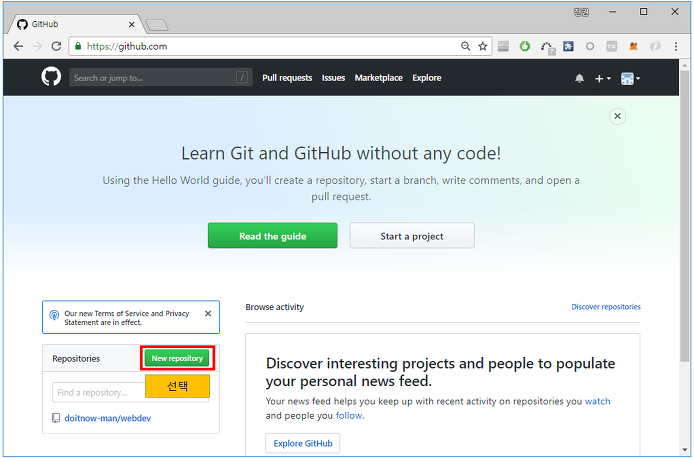Screen dimensions: 694x458
Task: Click Explore GitHub button
Action: click(303, 443)
